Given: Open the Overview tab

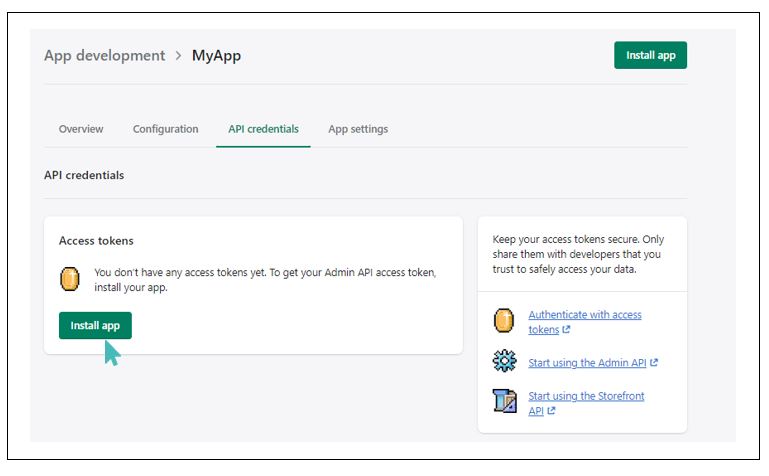Looking at the screenshot, I should coord(81,129).
